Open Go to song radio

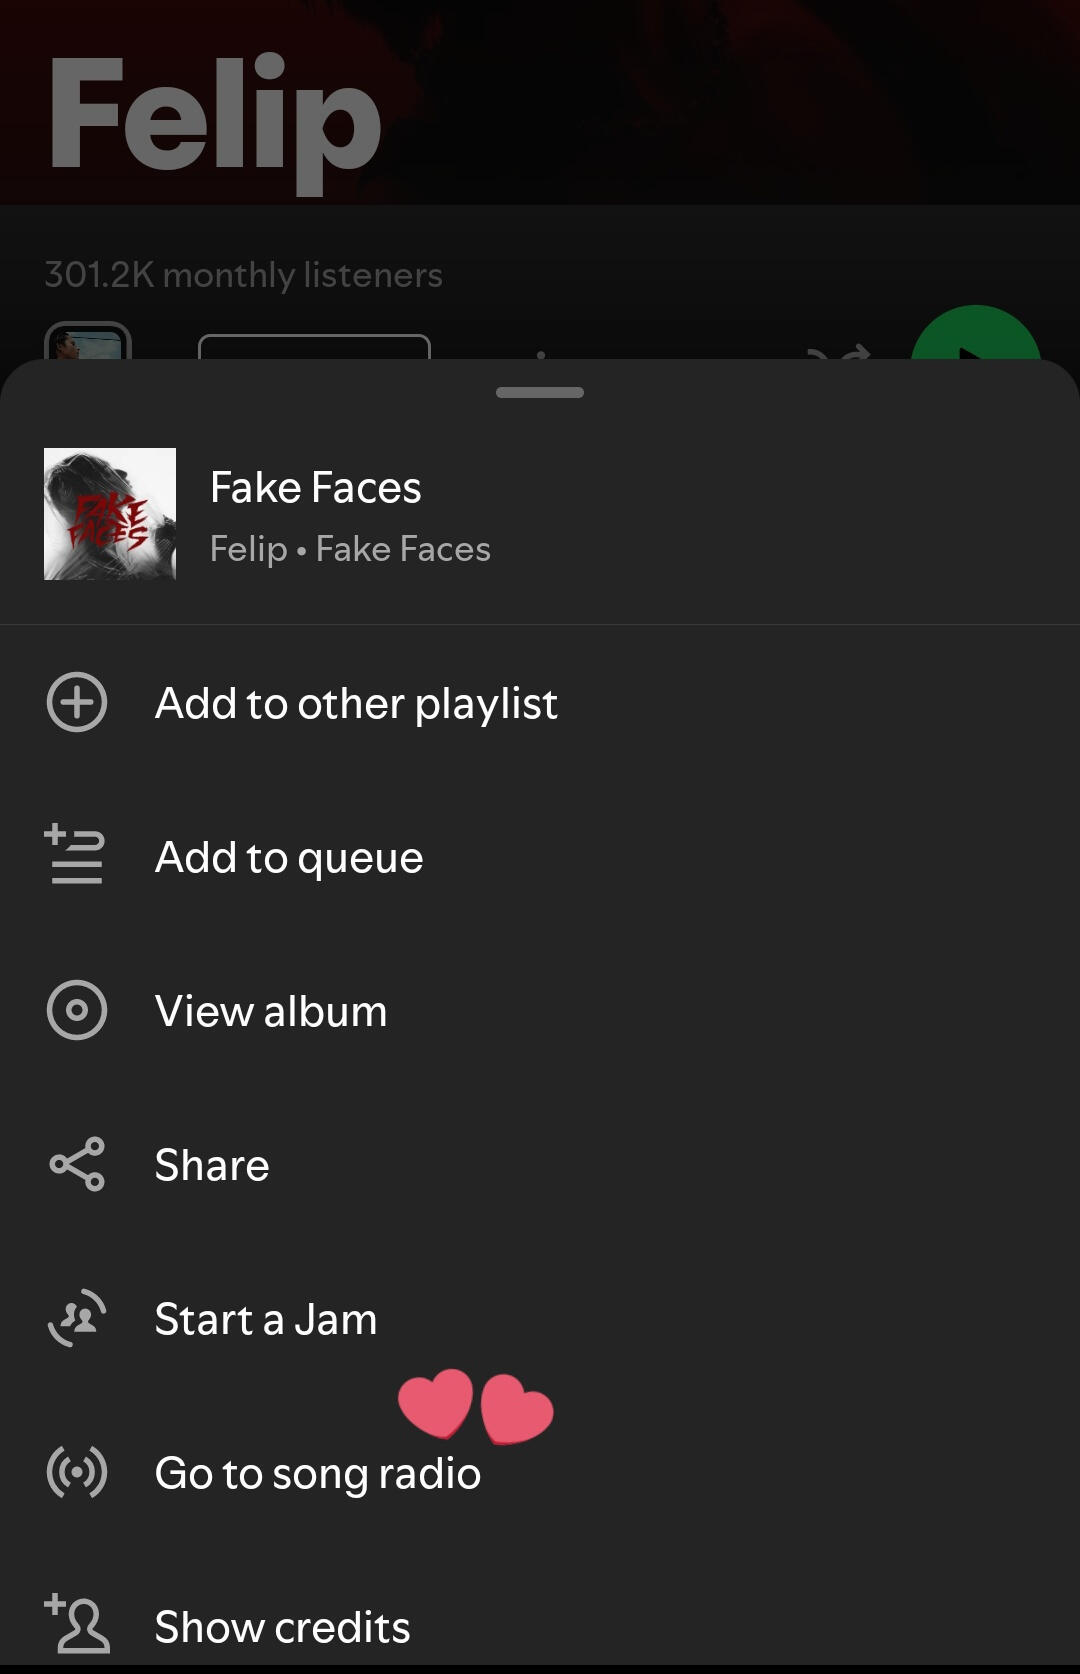pos(318,1474)
